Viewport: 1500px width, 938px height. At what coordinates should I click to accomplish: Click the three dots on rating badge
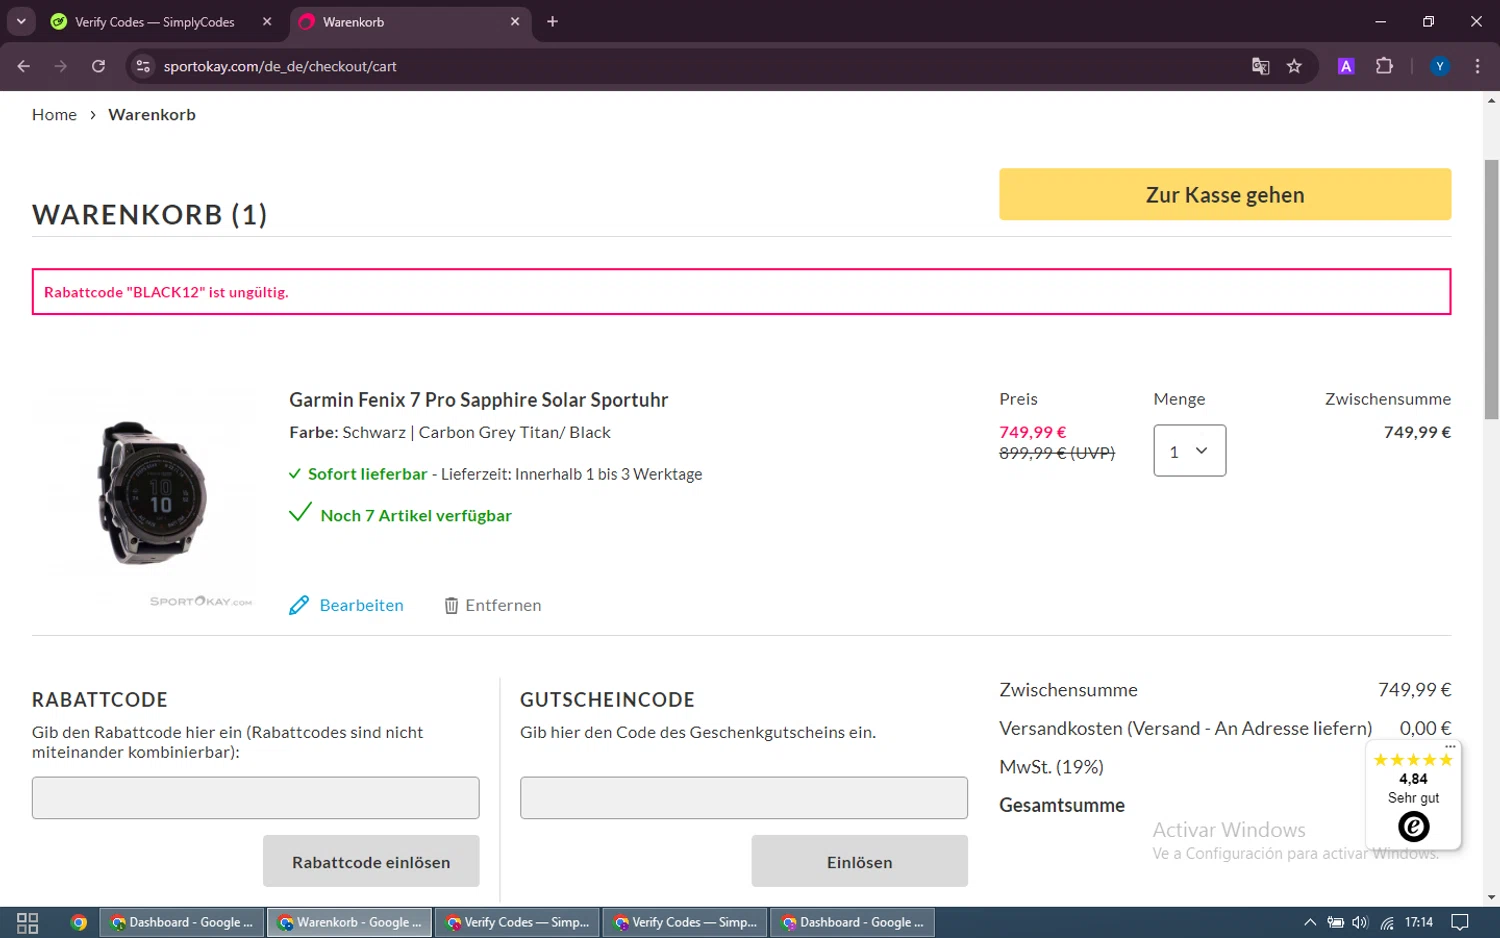point(1450,746)
